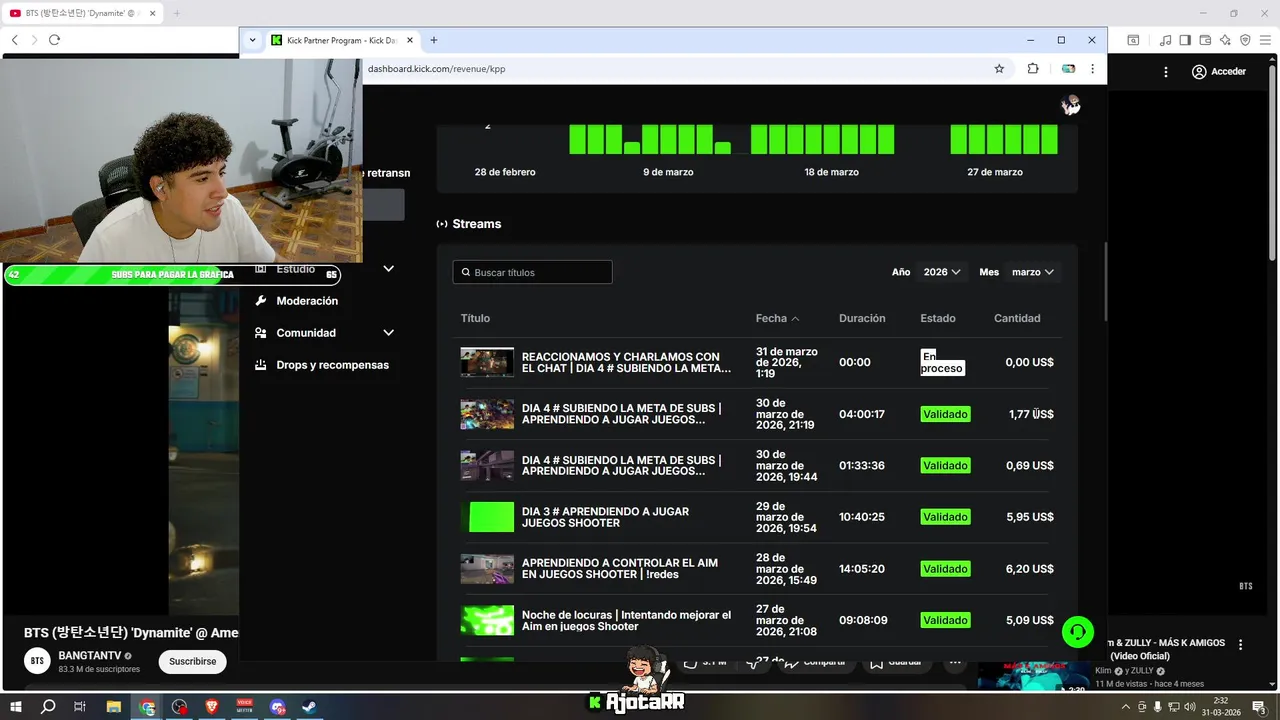Open the background browser wallet icon

point(1205,40)
